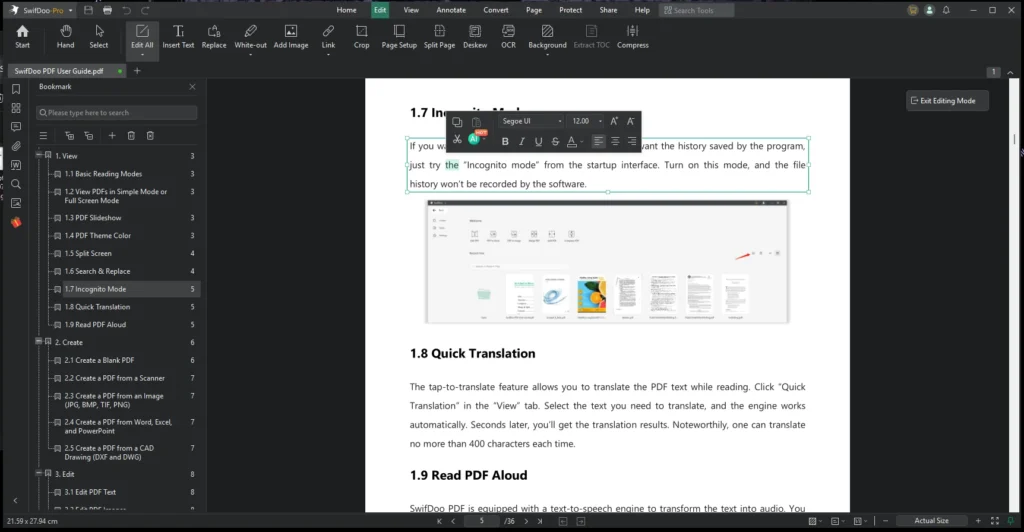Viewport: 1024px width, 532px height.
Task: Open the Thumbnails sidebar panel
Action: (16, 108)
